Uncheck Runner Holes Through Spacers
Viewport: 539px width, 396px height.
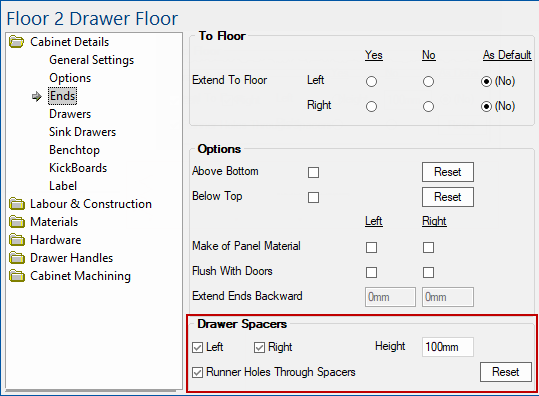pos(197,372)
